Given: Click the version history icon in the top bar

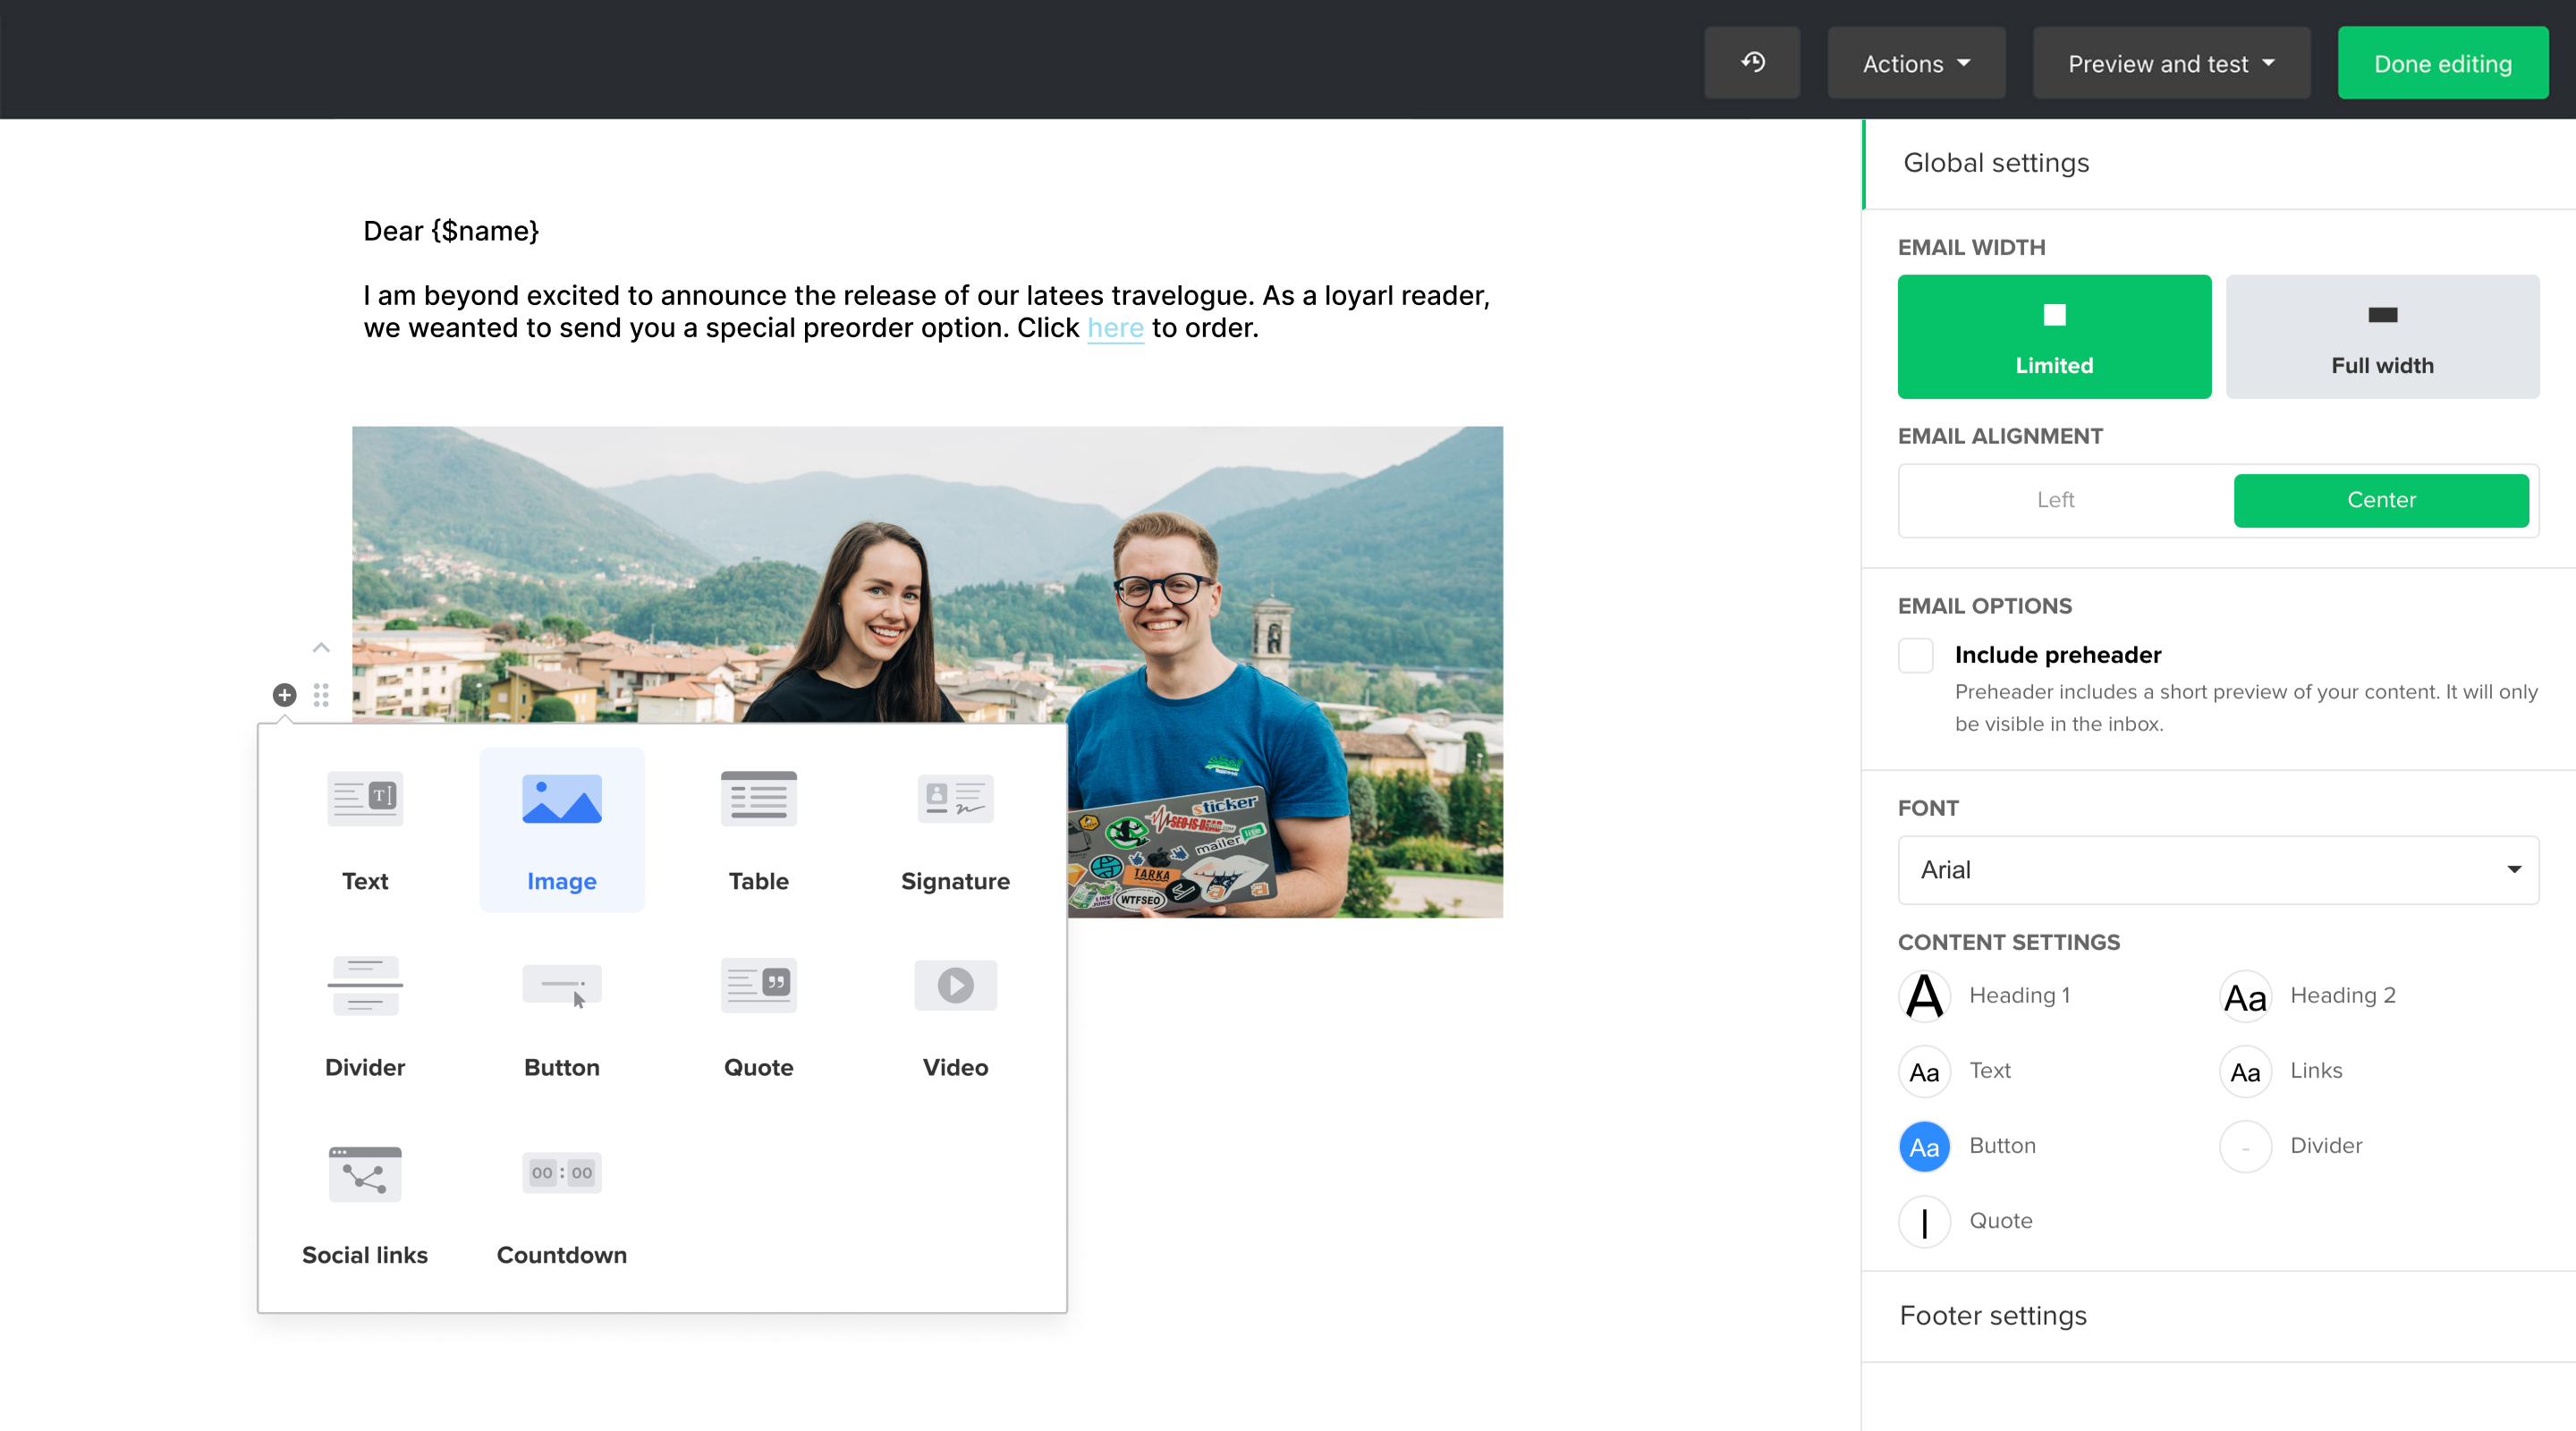Looking at the screenshot, I should (1752, 62).
